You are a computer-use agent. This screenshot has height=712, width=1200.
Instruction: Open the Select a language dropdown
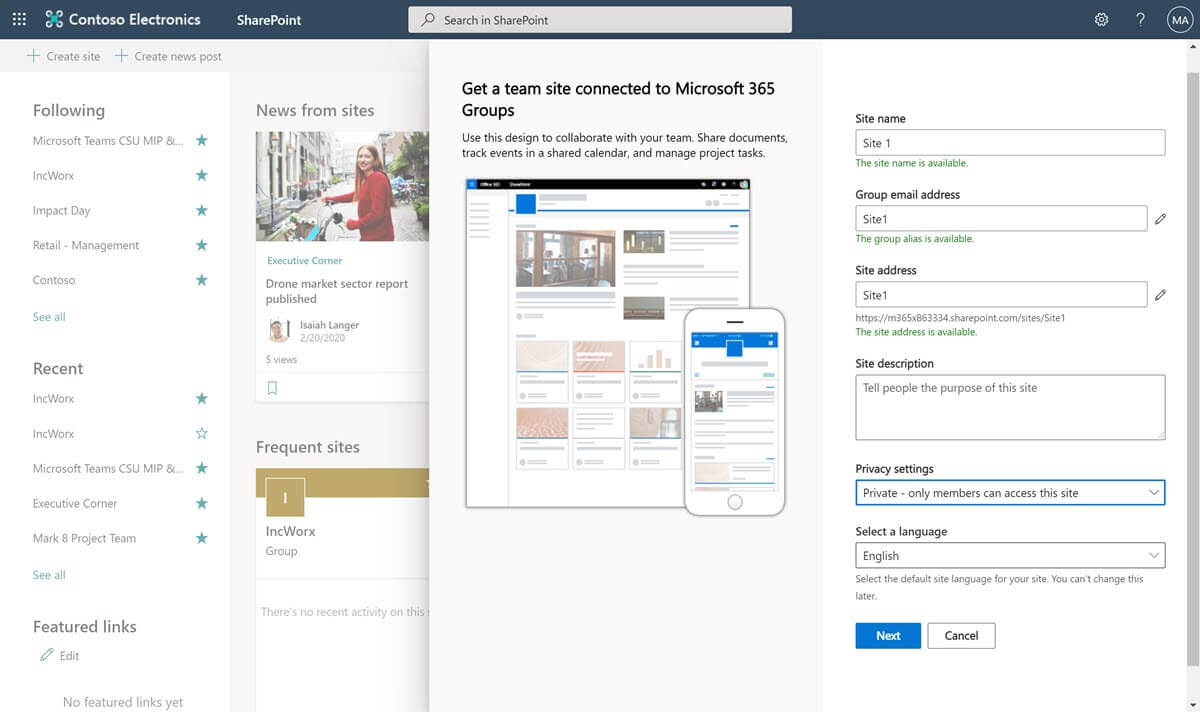[1010, 555]
